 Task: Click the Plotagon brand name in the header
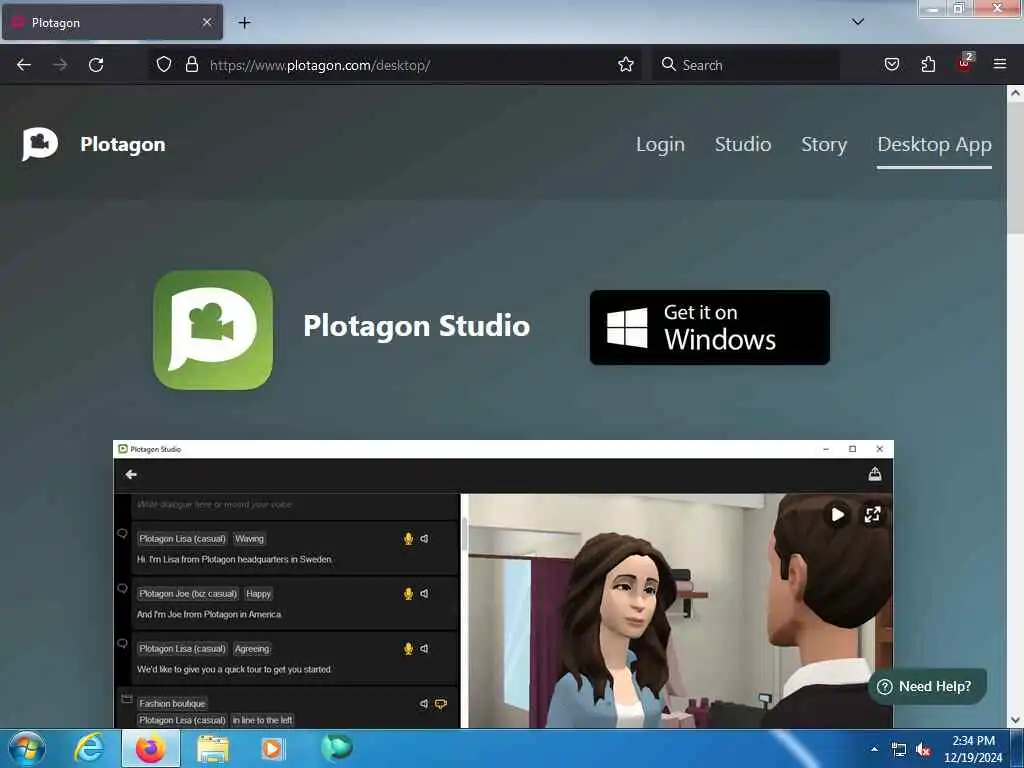click(x=123, y=144)
